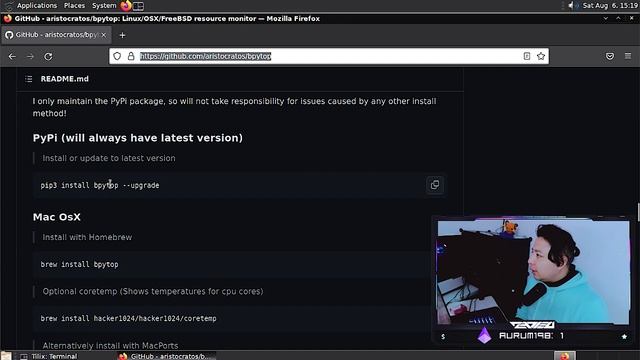The height and width of the screenshot is (360, 640).
Task: Switch to Tilix: Terminal in taskbar
Action: click(x=49, y=356)
